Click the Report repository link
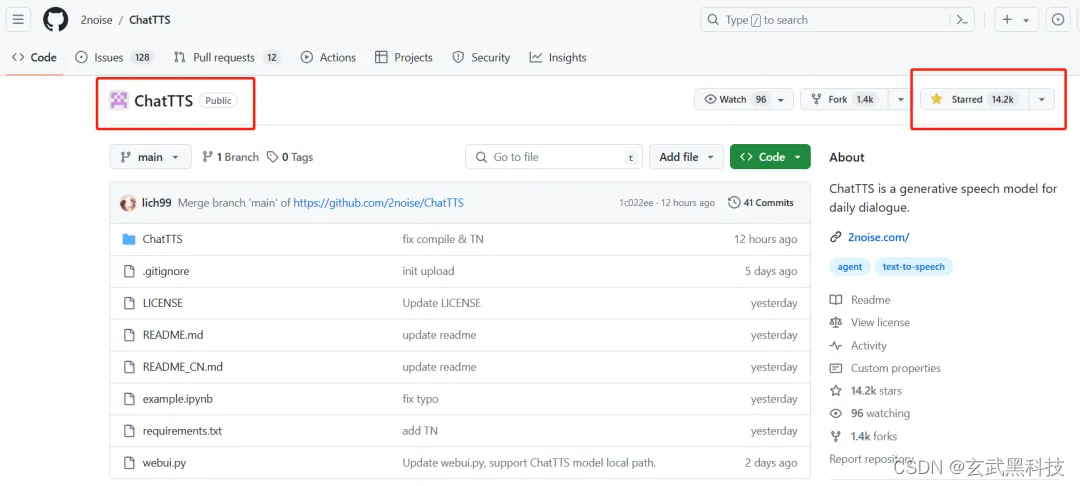Viewport: 1080px width, 486px height. tap(872, 459)
